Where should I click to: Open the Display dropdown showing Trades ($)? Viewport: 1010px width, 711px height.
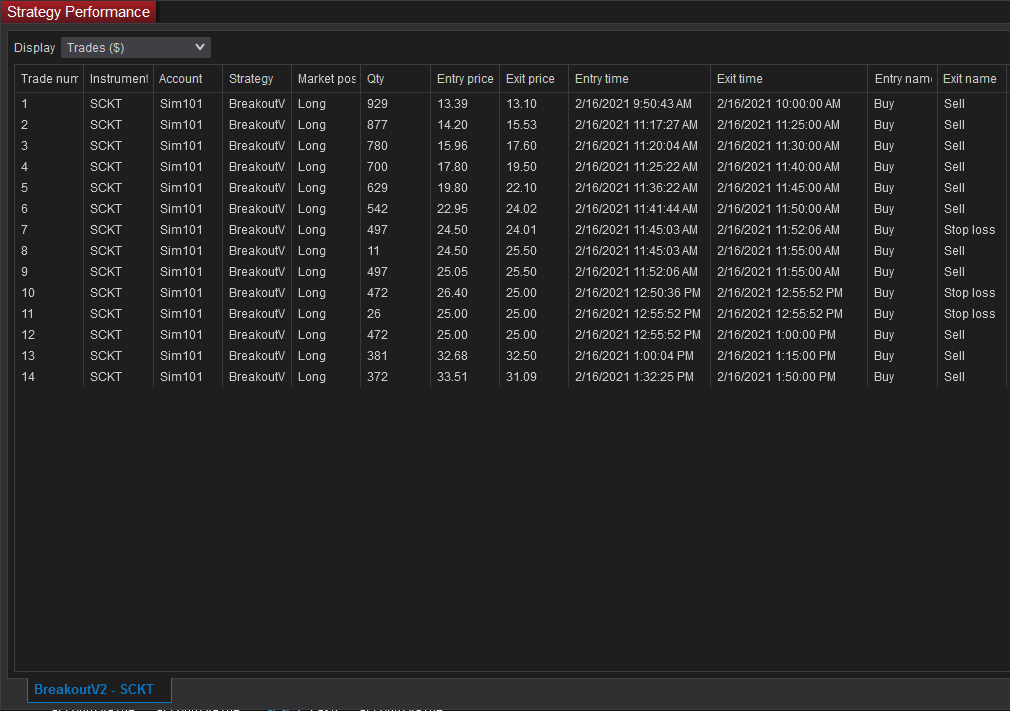[135, 48]
